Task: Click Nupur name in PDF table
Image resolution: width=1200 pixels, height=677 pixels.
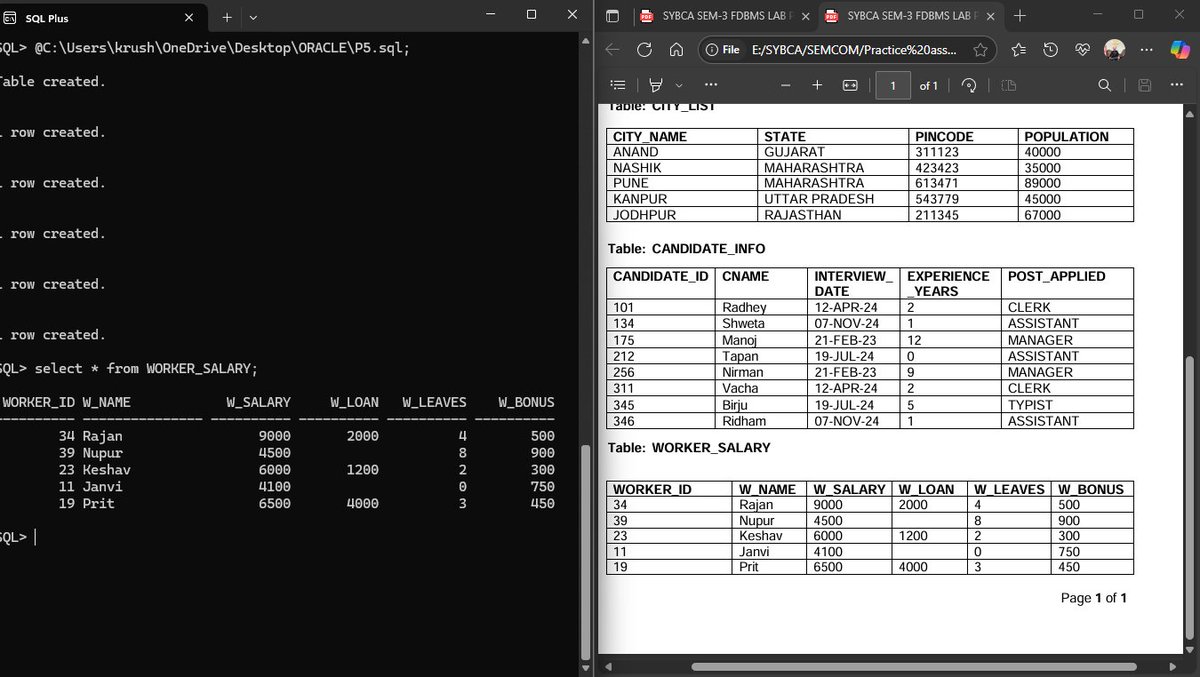Action: (x=756, y=520)
